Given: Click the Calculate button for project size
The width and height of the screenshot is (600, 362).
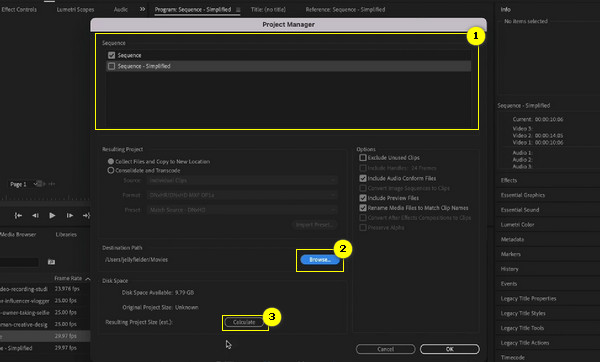Looking at the screenshot, I should pos(244,322).
